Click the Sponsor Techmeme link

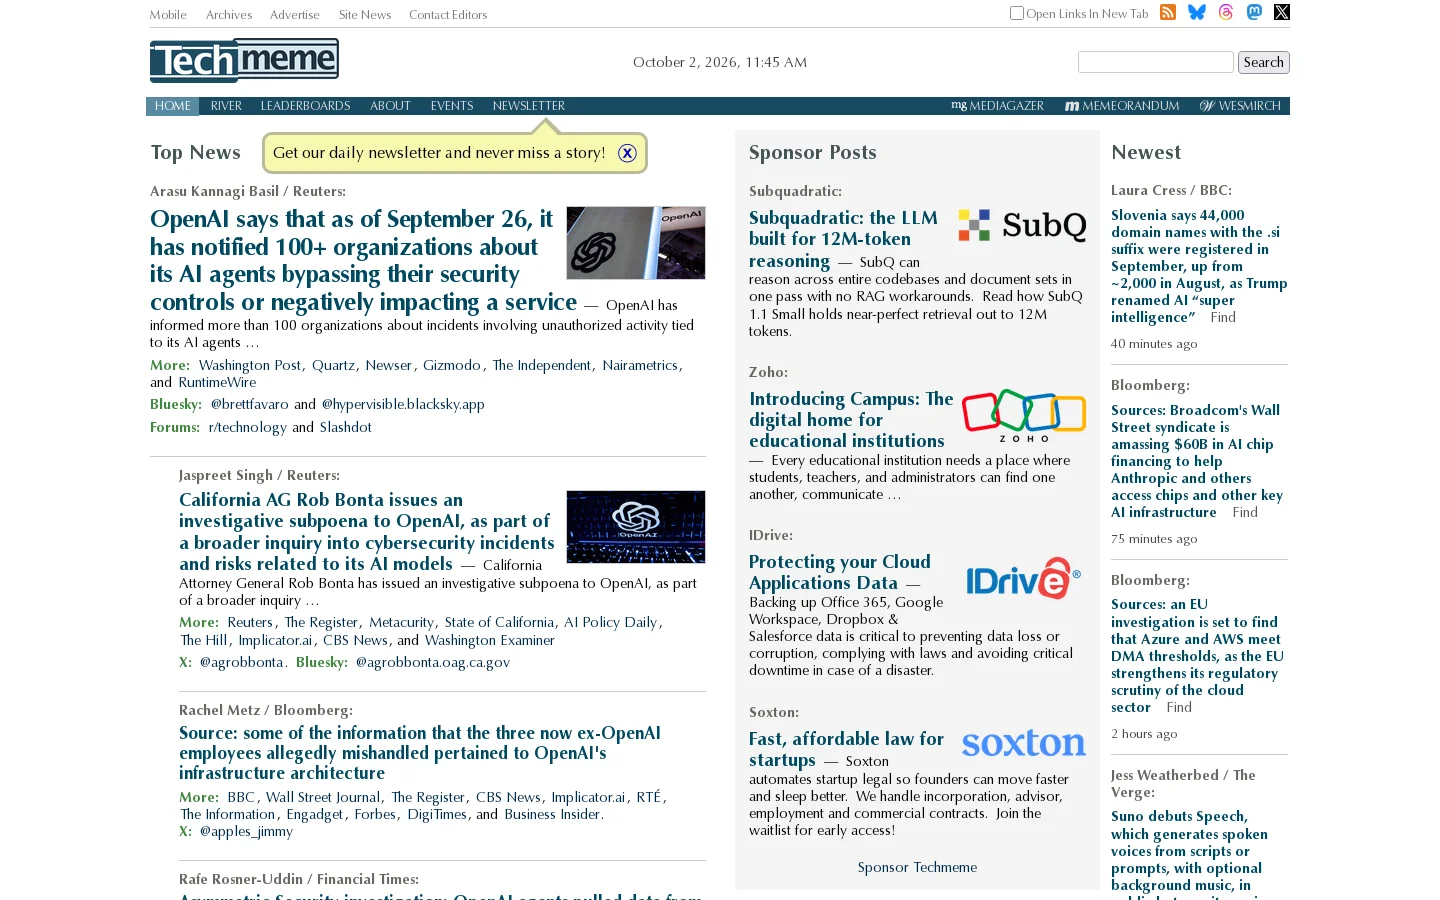[x=917, y=867]
